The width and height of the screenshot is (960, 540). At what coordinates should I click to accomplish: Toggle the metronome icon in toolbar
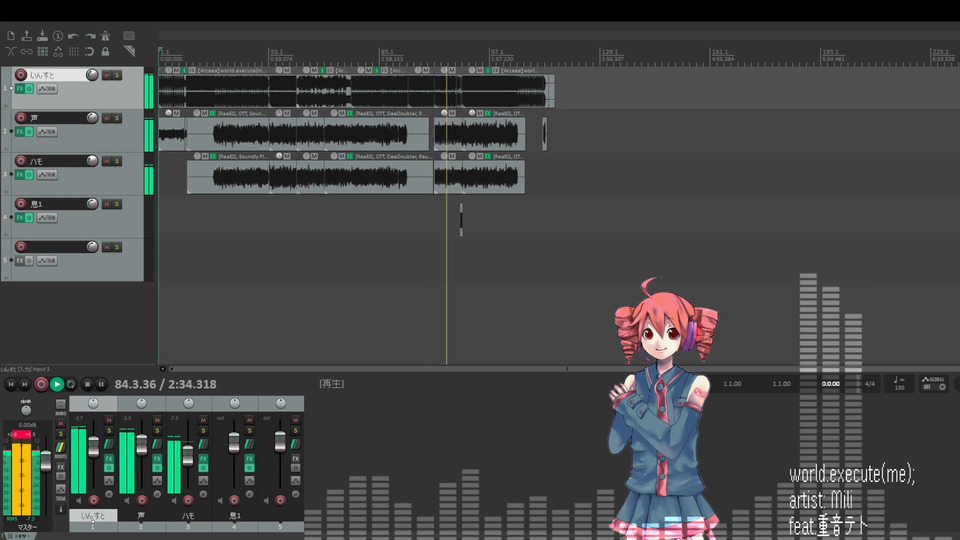[x=105, y=36]
